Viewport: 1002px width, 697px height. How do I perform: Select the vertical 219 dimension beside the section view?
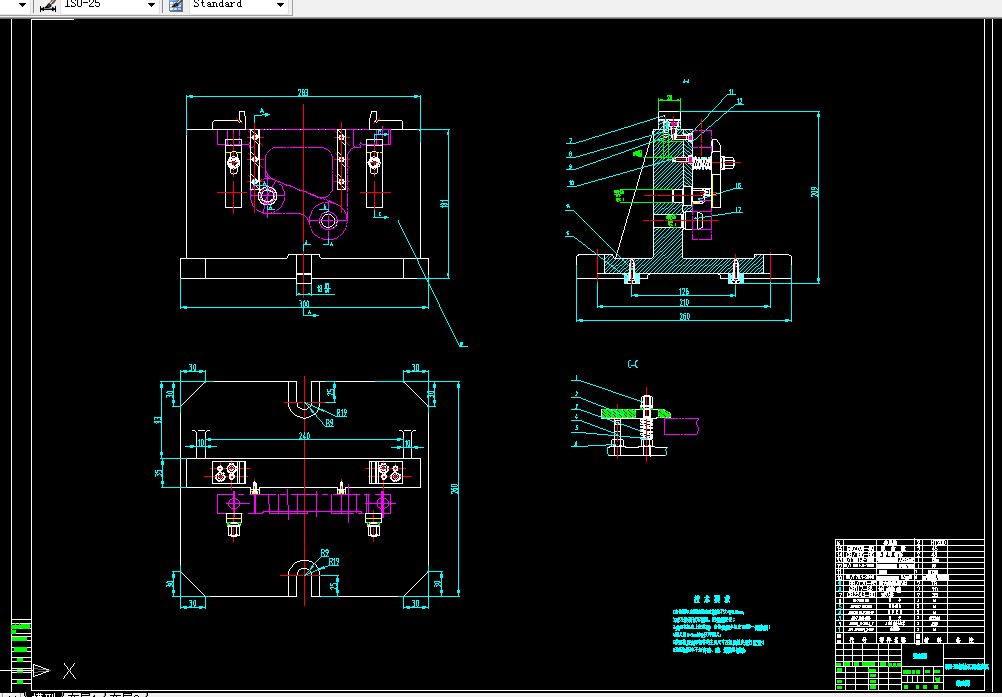click(815, 192)
